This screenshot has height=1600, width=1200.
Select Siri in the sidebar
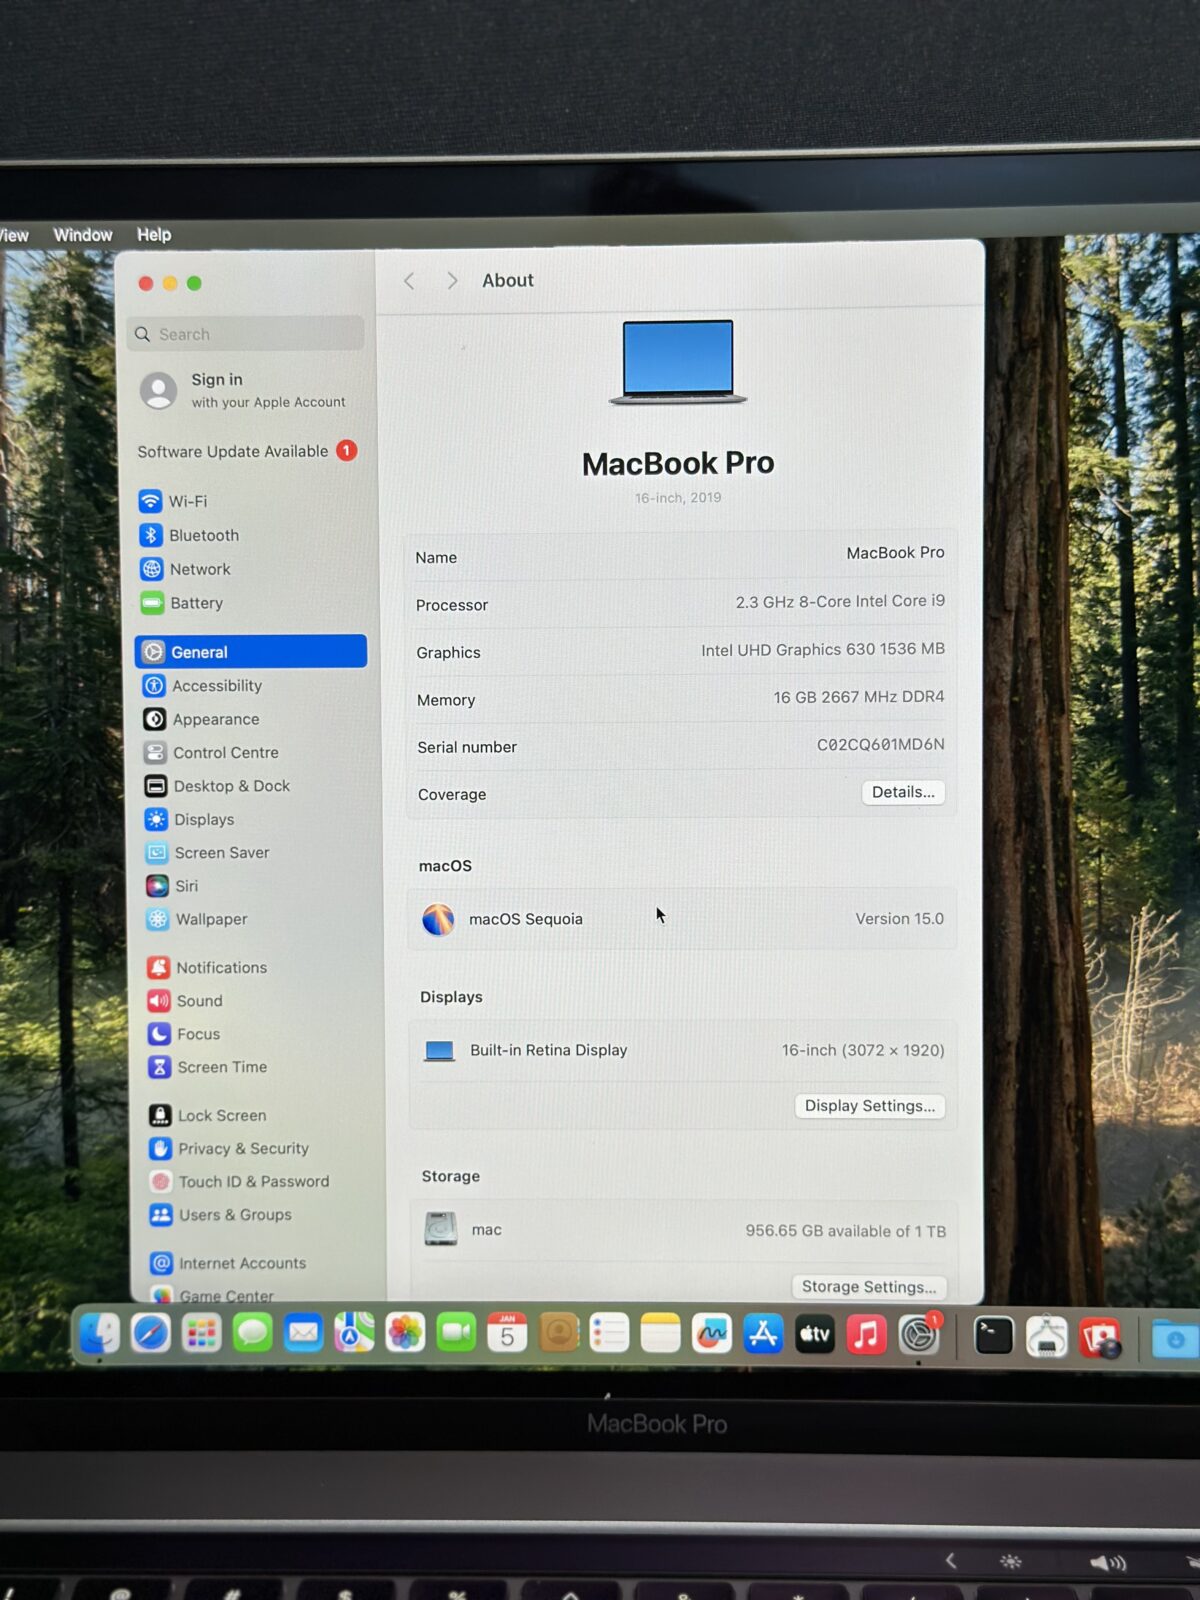[172, 886]
